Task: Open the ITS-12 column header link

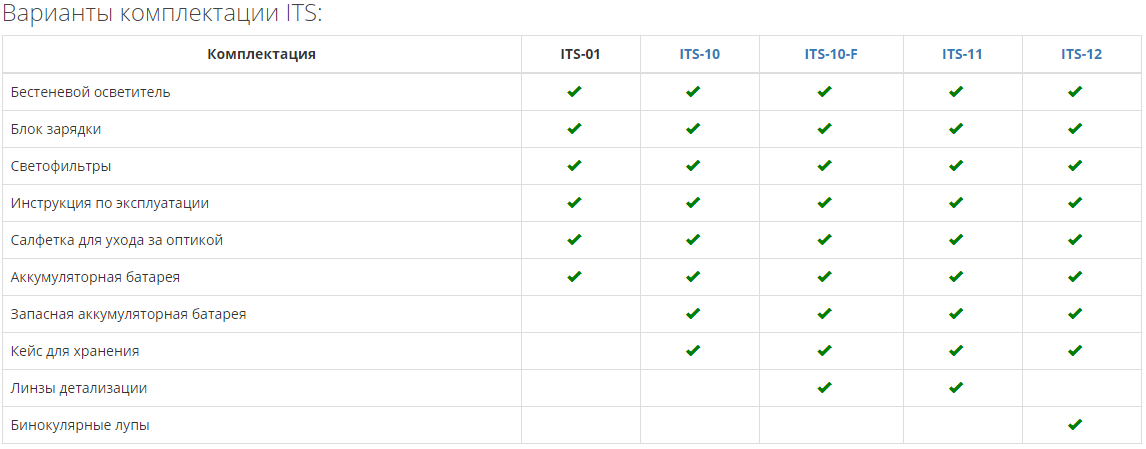Action: point(1081,54)
